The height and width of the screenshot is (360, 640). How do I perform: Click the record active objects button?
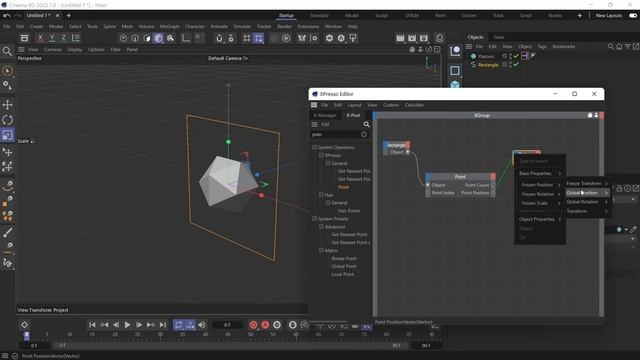point(253,325)
